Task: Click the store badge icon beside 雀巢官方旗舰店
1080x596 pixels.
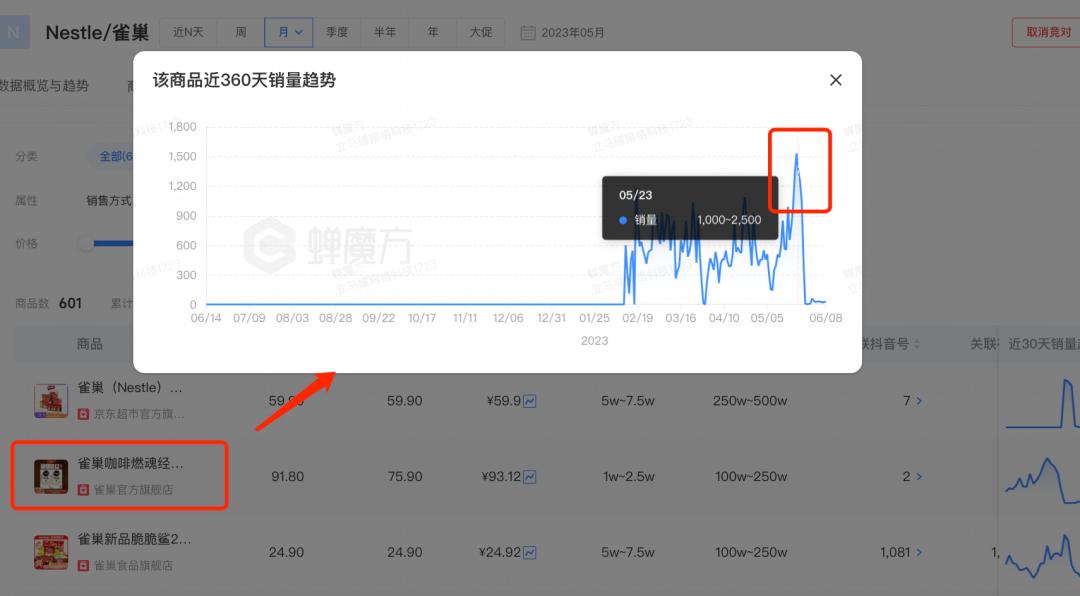Action: 82,488
